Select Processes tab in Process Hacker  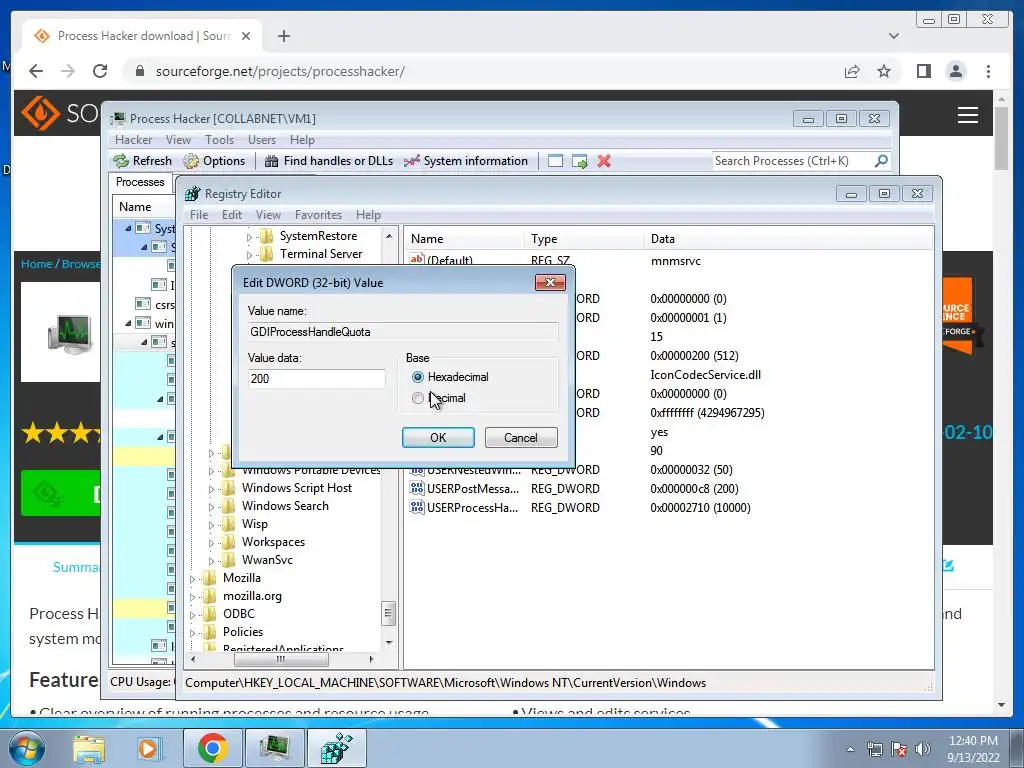[140, 182]
